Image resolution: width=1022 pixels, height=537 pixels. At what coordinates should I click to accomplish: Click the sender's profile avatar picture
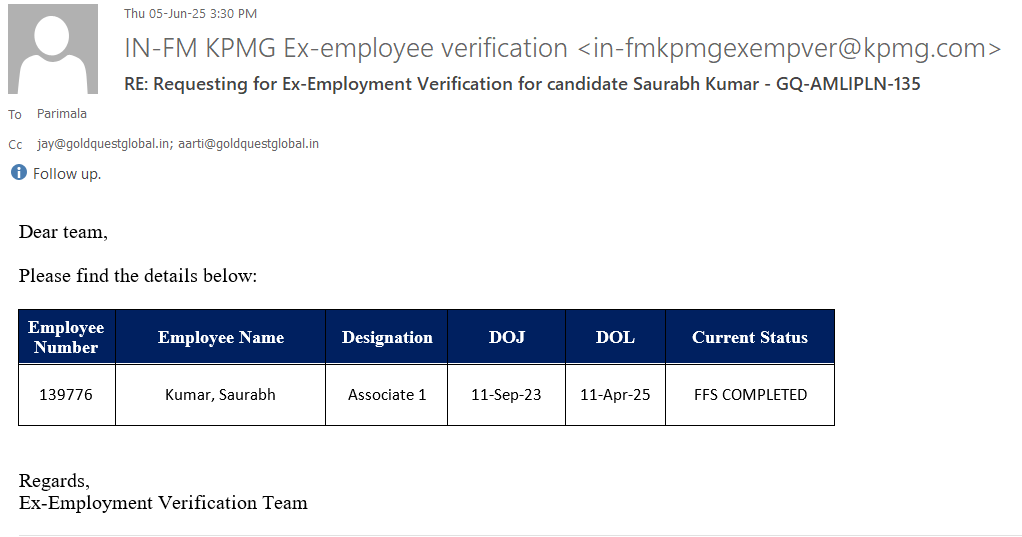click(53, 49)
